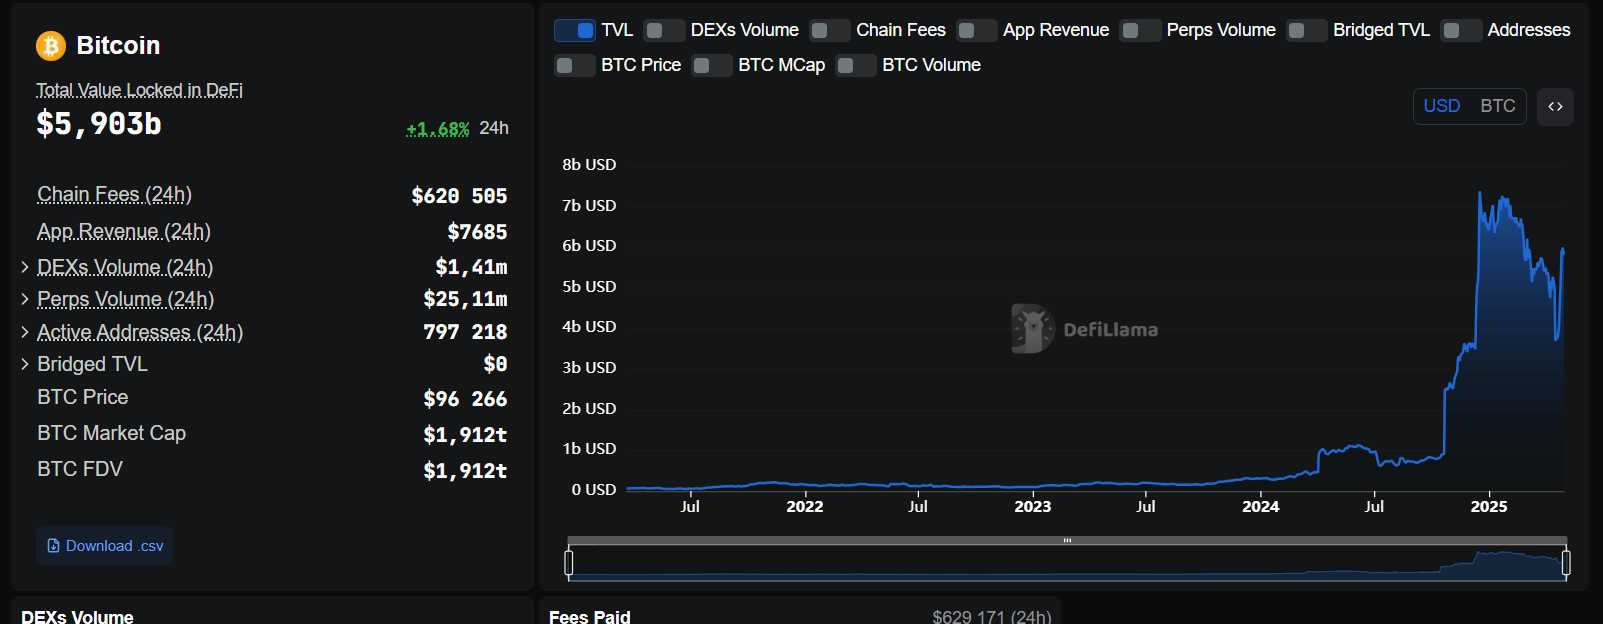Click the 797 218 active addresses value
The image size is (1603, 624).
click(x=465, y=332)
